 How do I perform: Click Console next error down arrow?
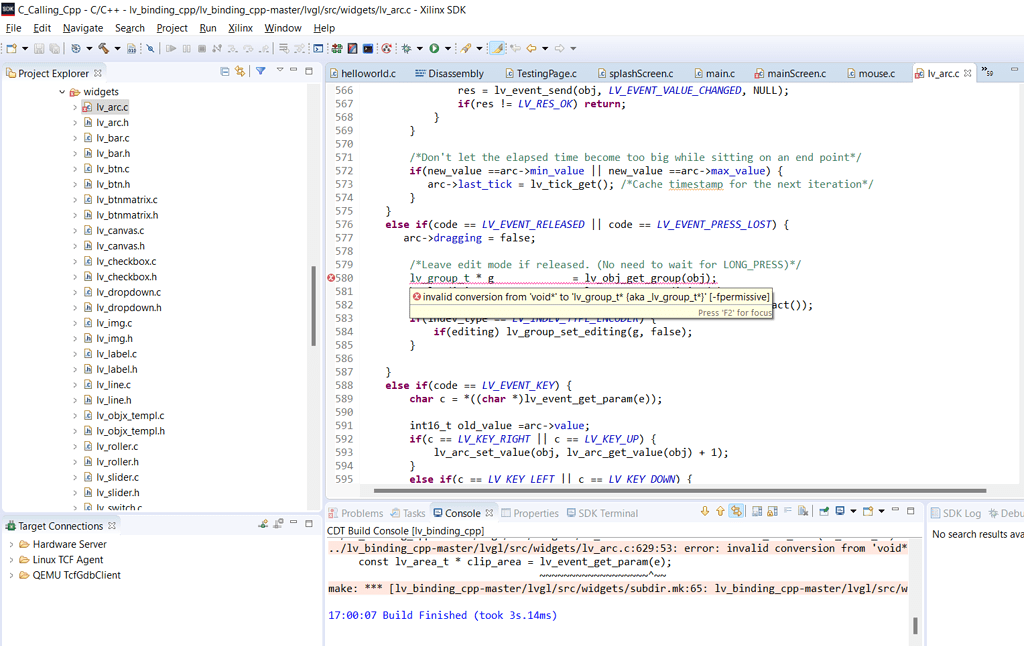tap(705, 511)
